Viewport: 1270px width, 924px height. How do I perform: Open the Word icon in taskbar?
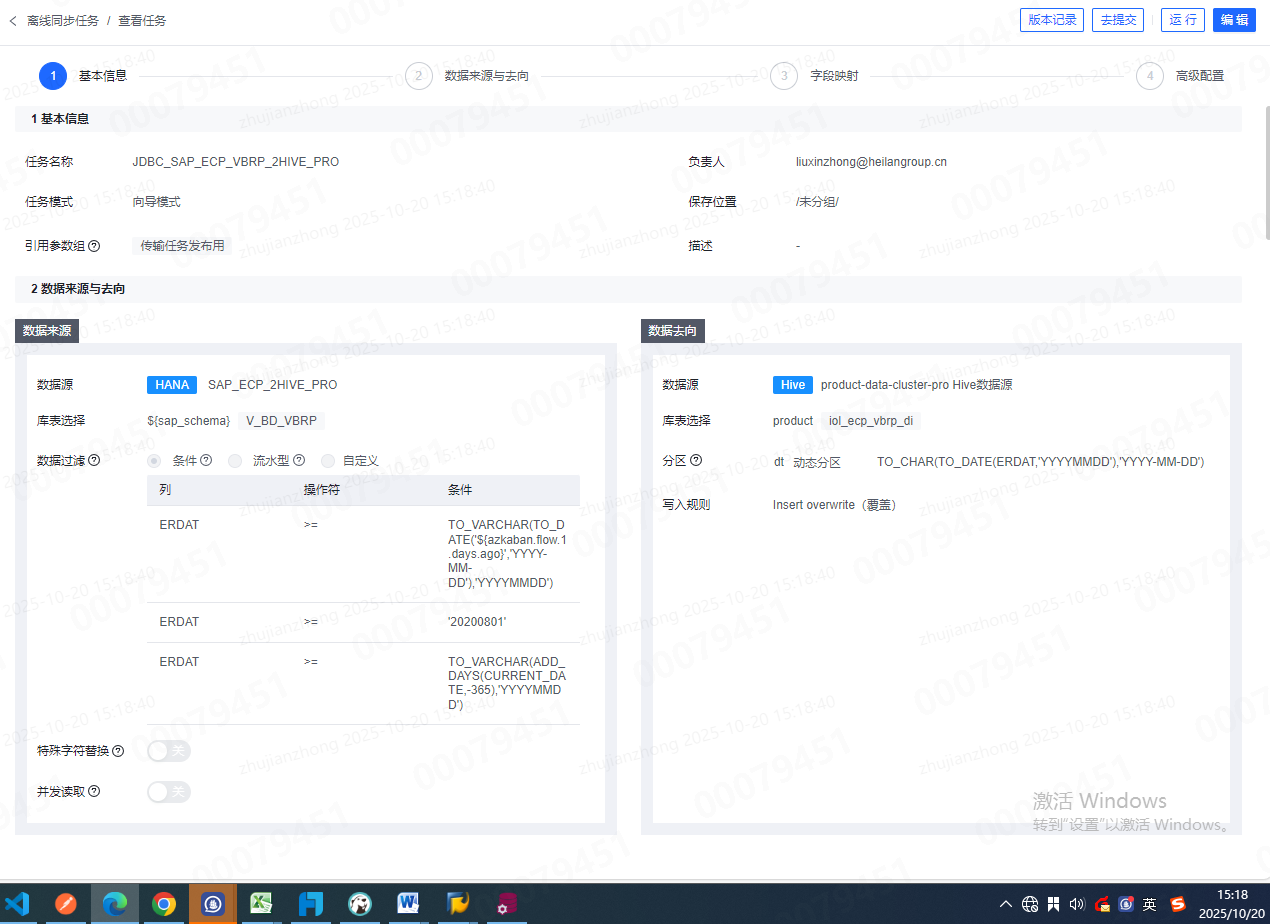[408, 904]
